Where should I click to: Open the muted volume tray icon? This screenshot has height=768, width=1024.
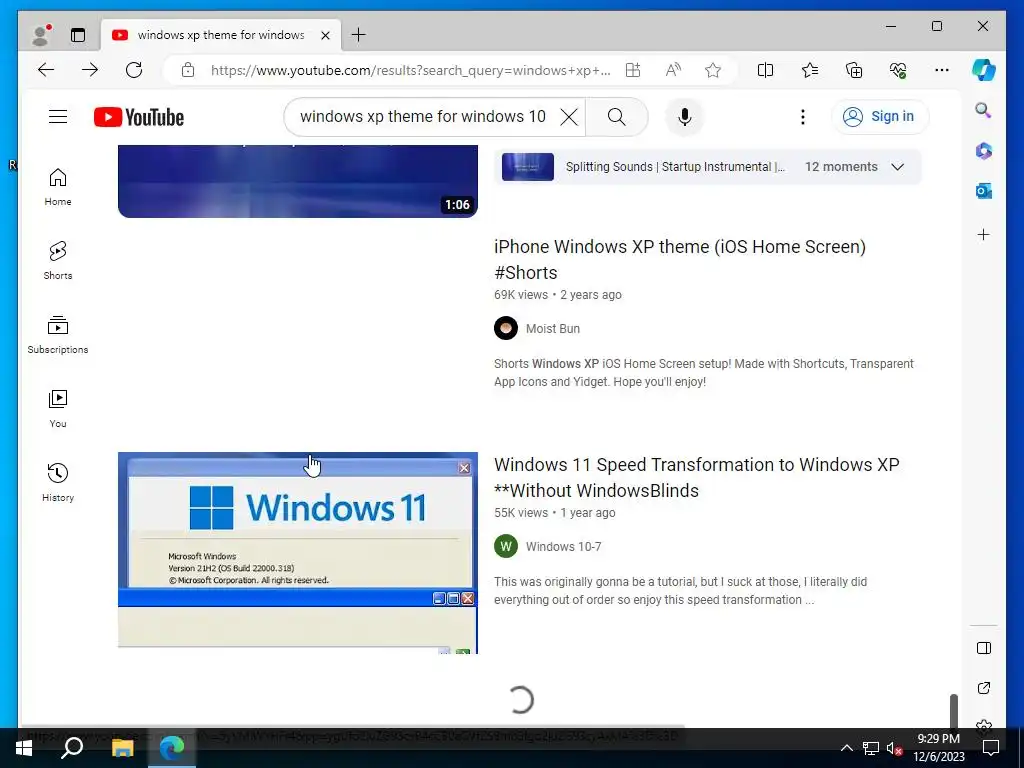pyautogui.click(x=894, y=748)
